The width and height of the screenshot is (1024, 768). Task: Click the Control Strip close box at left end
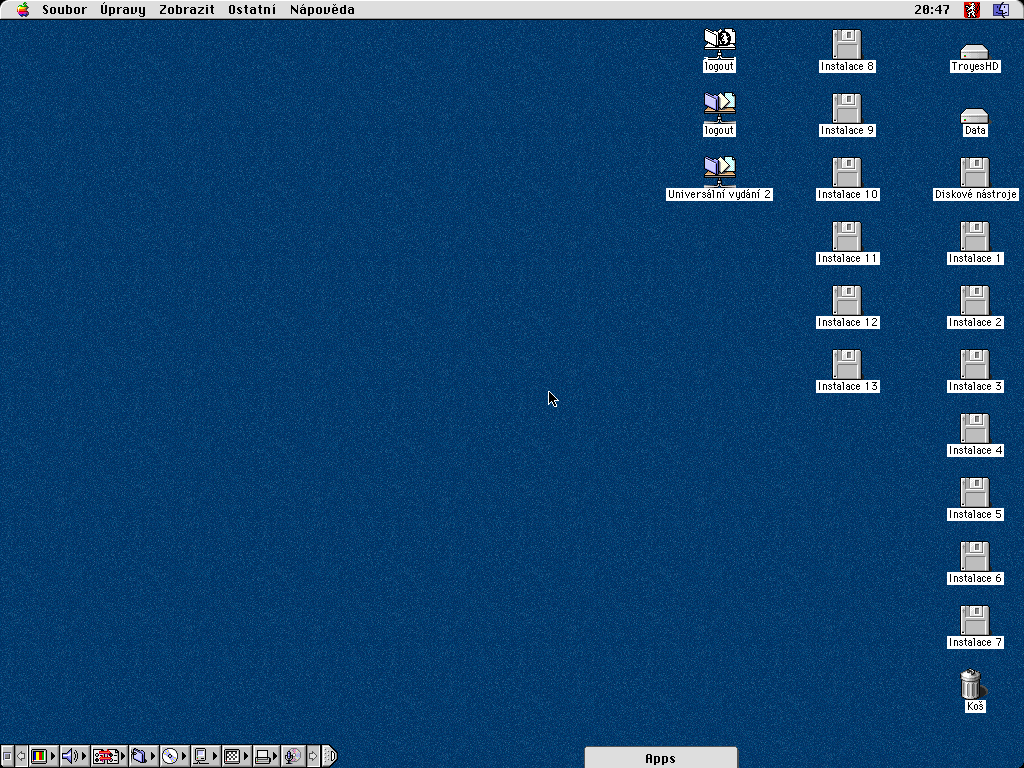click(x=7, y=756)
